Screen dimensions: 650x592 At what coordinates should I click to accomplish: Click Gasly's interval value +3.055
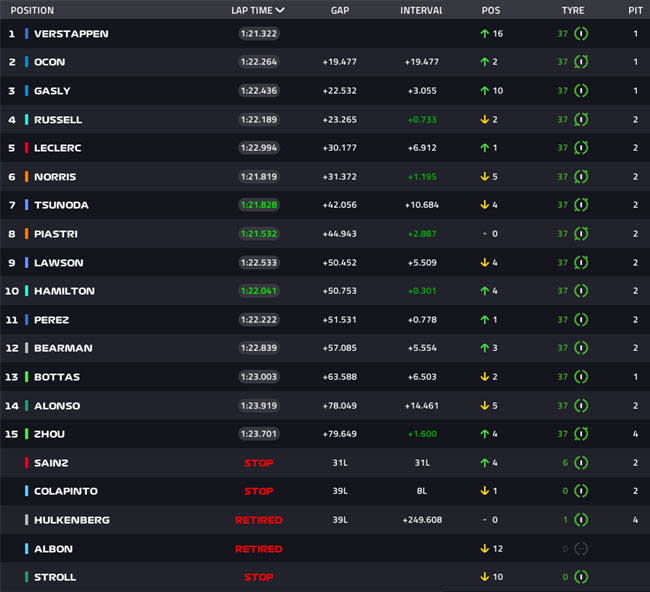(x=422, y=91)
